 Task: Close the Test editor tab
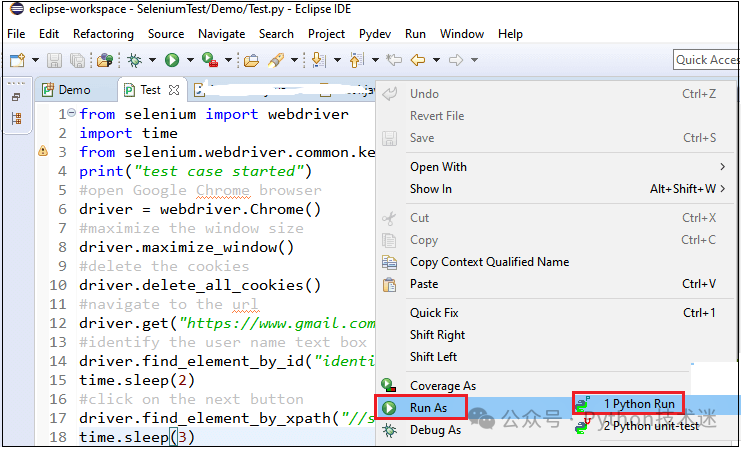[174, 90]
